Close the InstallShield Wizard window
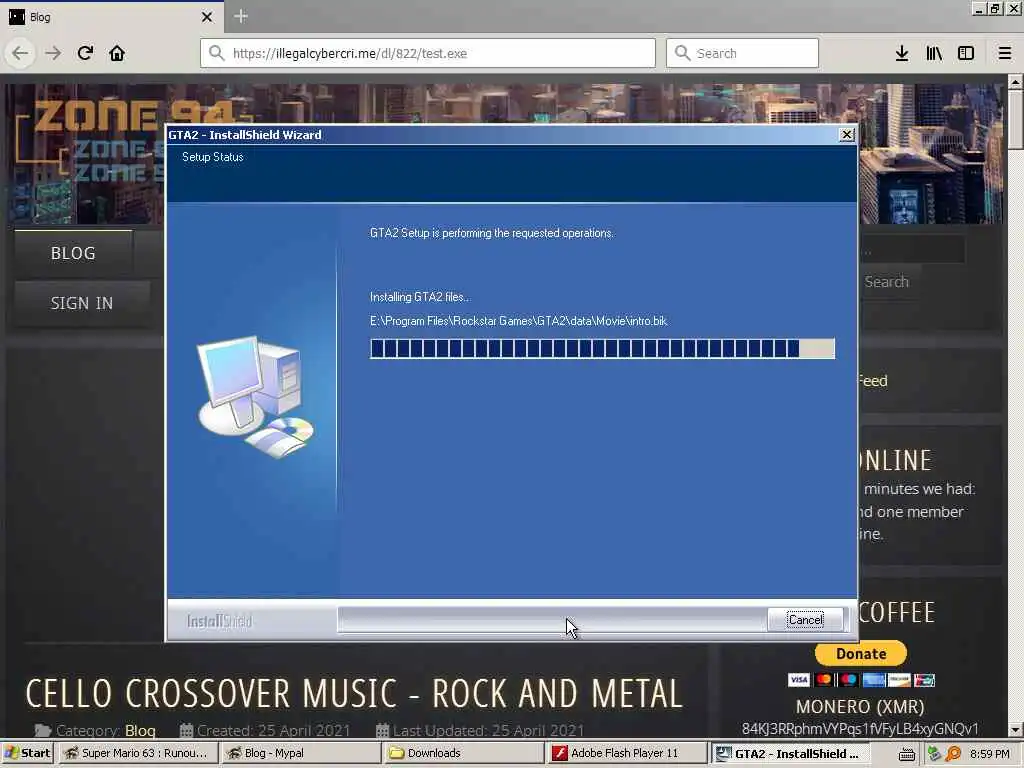 tap(847, 135)
